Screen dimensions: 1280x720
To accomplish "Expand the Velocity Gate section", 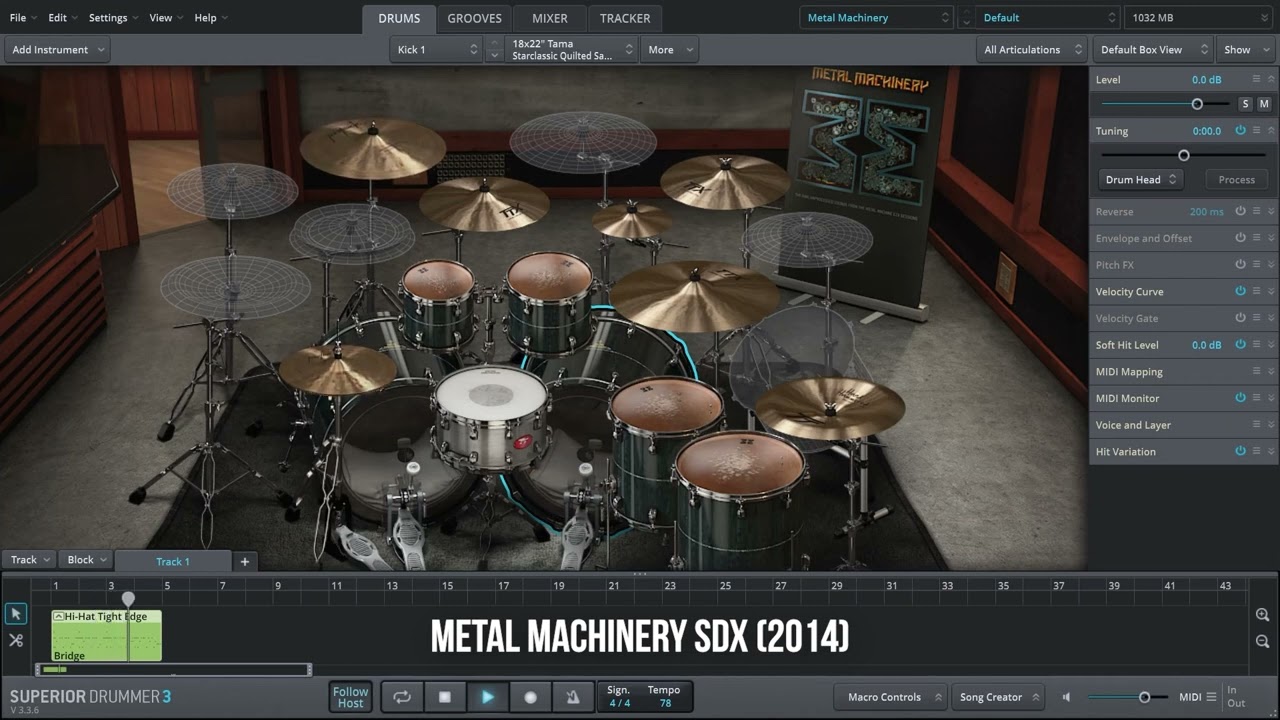I will click(1272, 318).
